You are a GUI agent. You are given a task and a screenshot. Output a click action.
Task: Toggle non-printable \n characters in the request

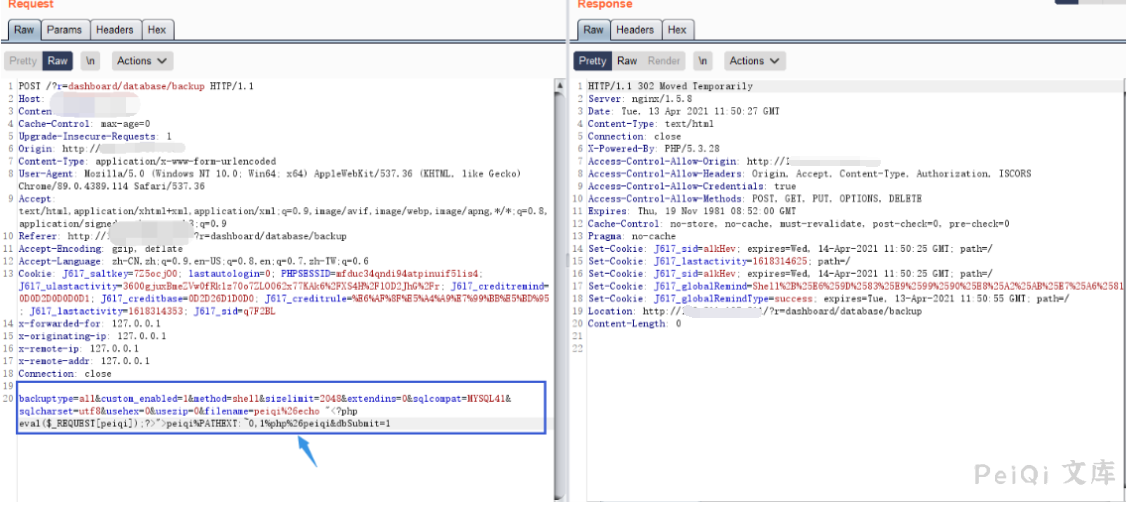[91, 61]
